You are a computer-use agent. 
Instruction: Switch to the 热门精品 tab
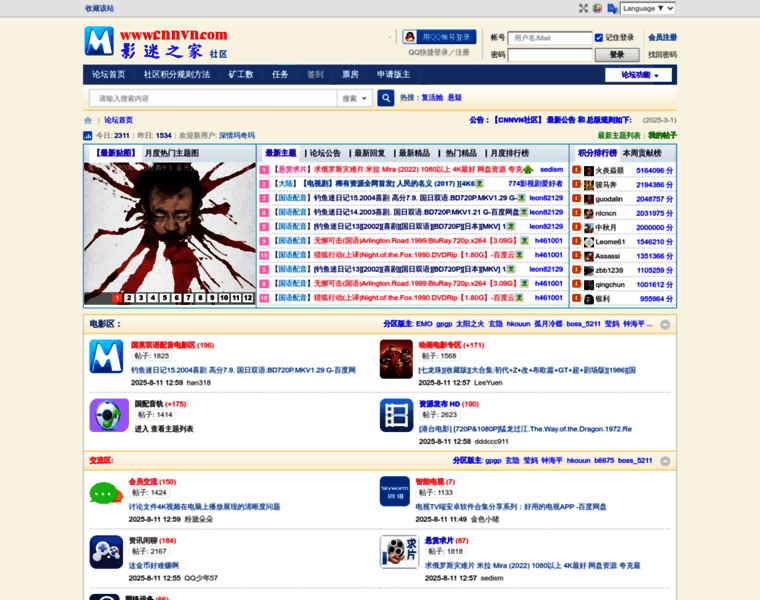coord(461,153)
